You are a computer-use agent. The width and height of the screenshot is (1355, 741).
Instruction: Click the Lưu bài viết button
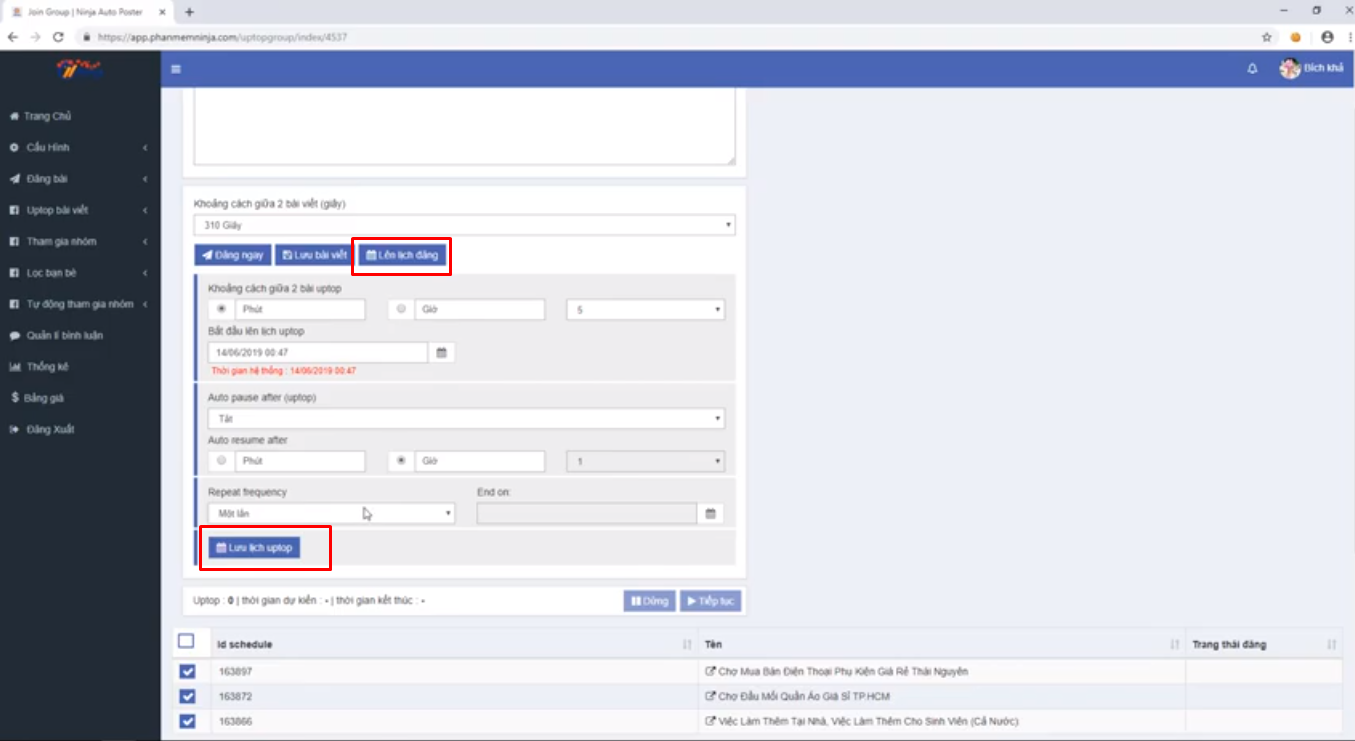pyautogui.click(x=315, y=255)
